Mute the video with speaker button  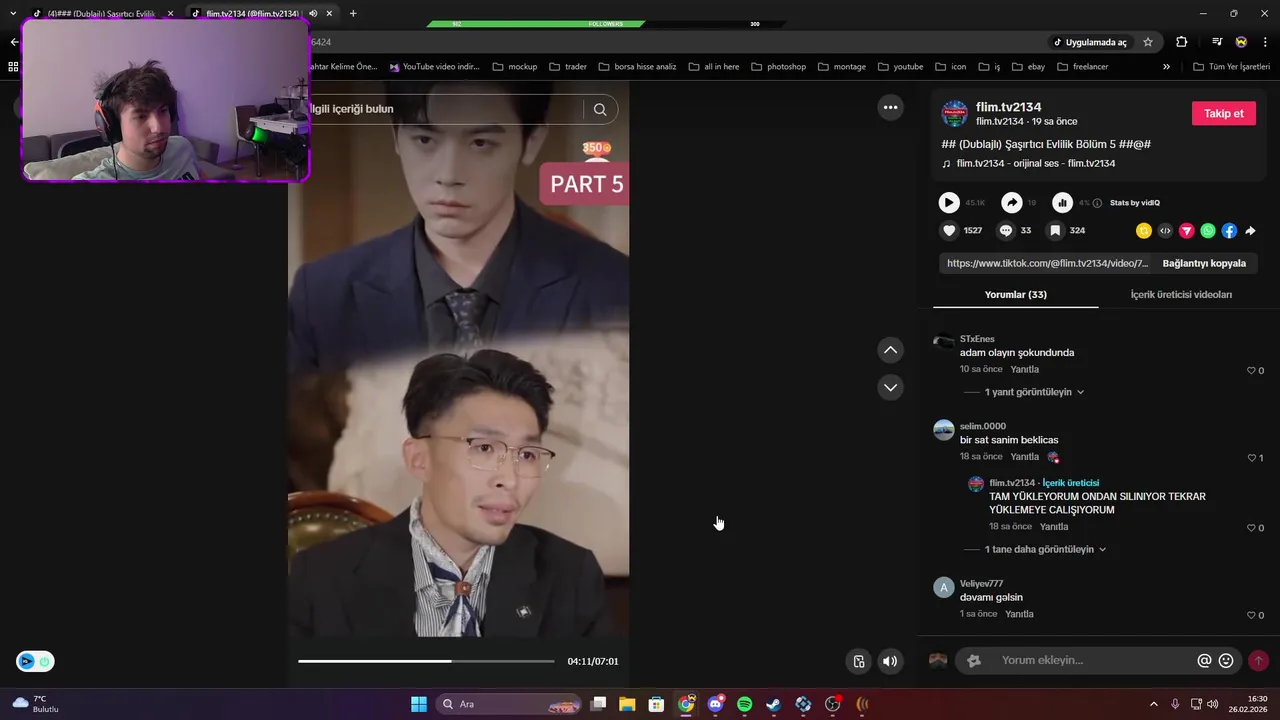point(889,661)
